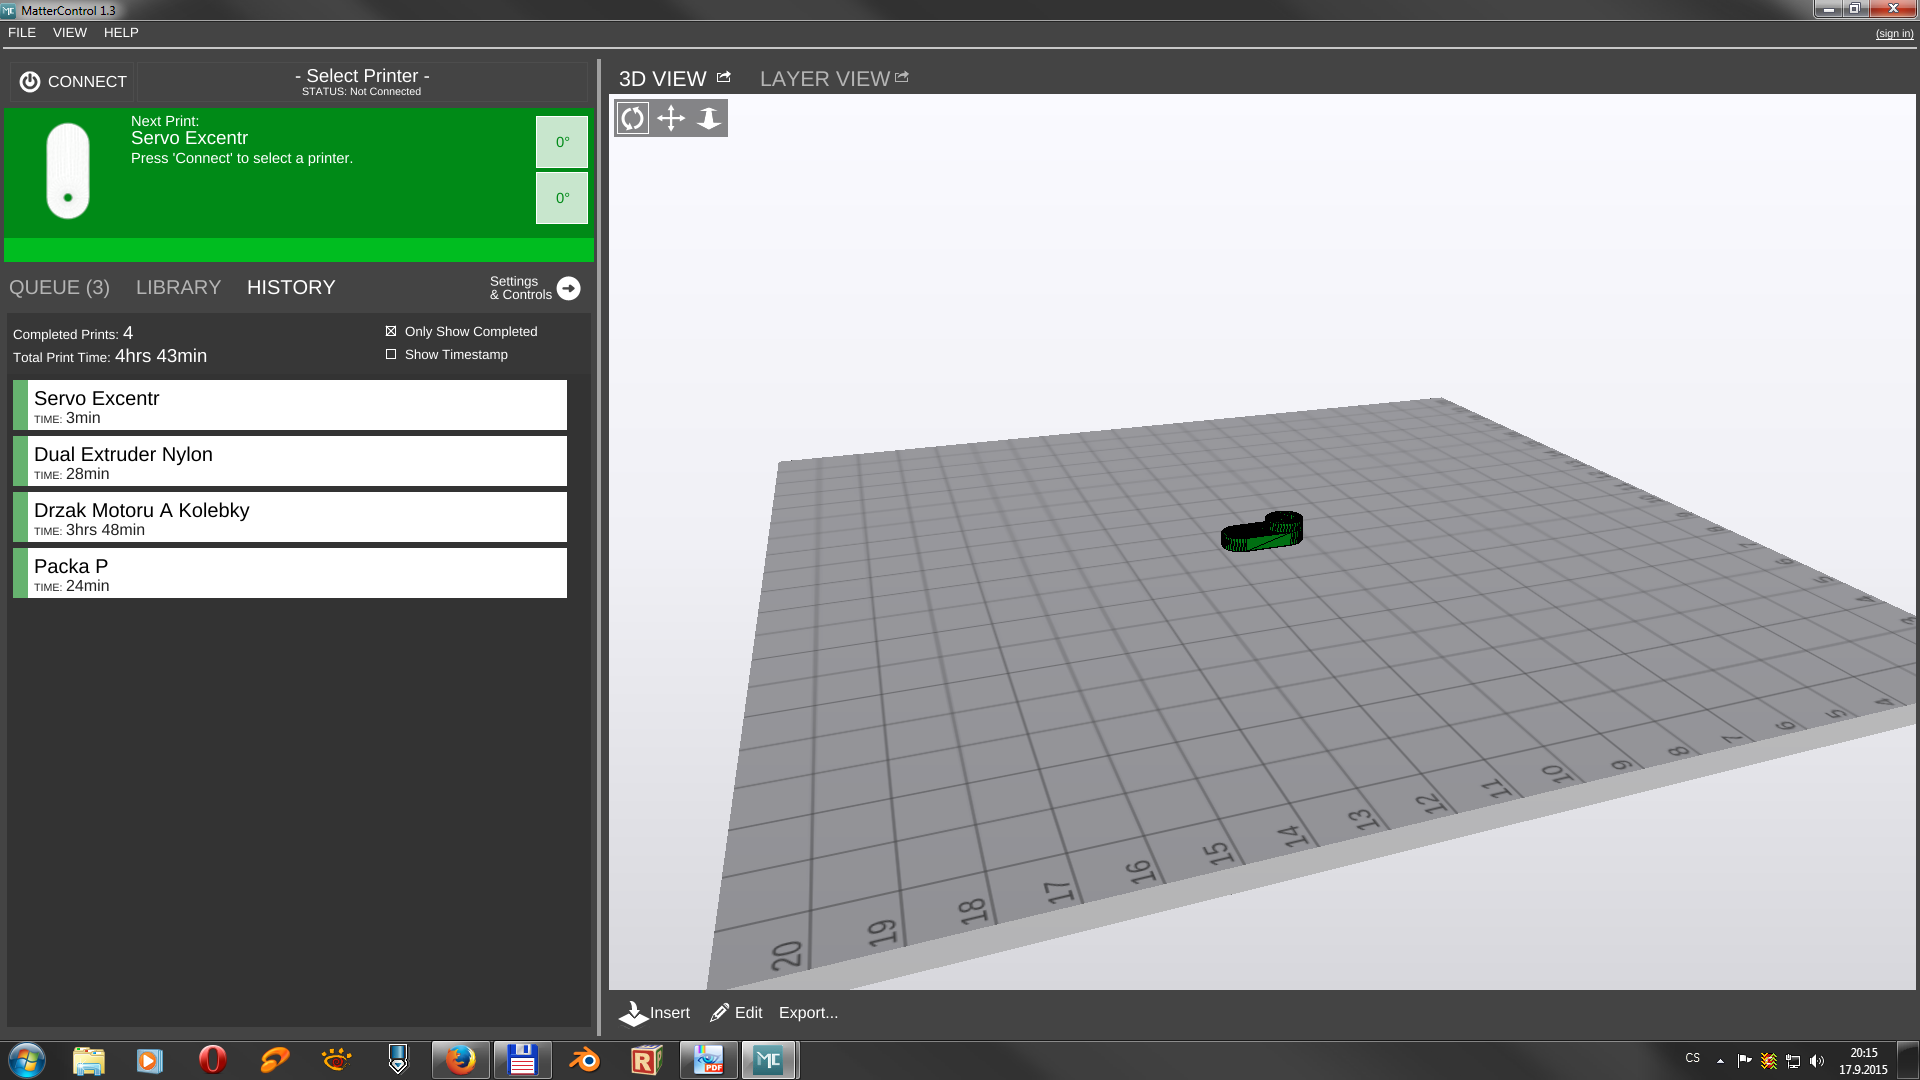1920x1080 pixels.
Task: Select the Zoom/scale view tool icon
Action: (x=708, y=118)
